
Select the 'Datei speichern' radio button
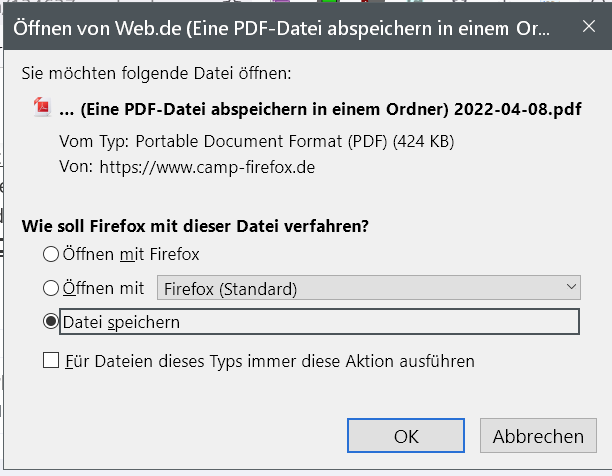tap(50, 322)
